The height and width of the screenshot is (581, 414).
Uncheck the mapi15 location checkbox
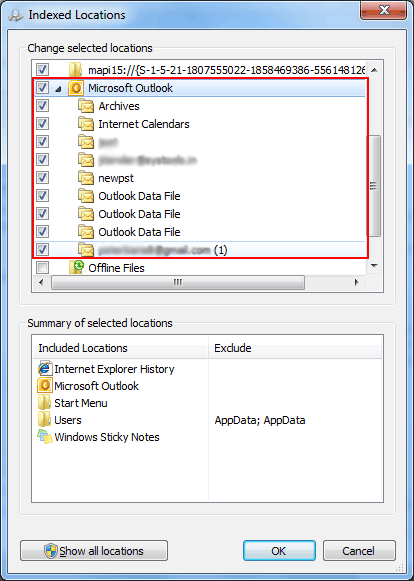pos(42,70)
